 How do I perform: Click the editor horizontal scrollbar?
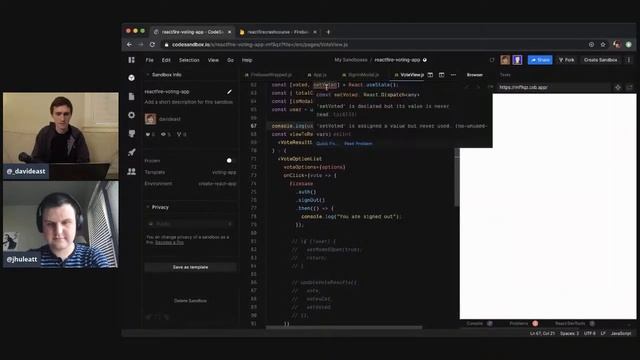344,327
